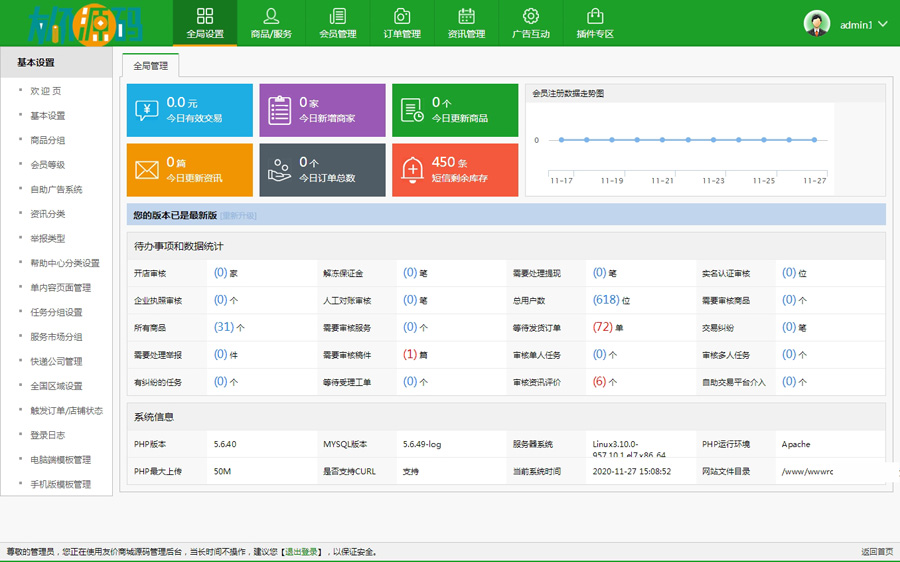This screenshot has height=562, width=900.
Task: Open 基本设置 in the sidebar menu
Action: [x=47, y=116]
